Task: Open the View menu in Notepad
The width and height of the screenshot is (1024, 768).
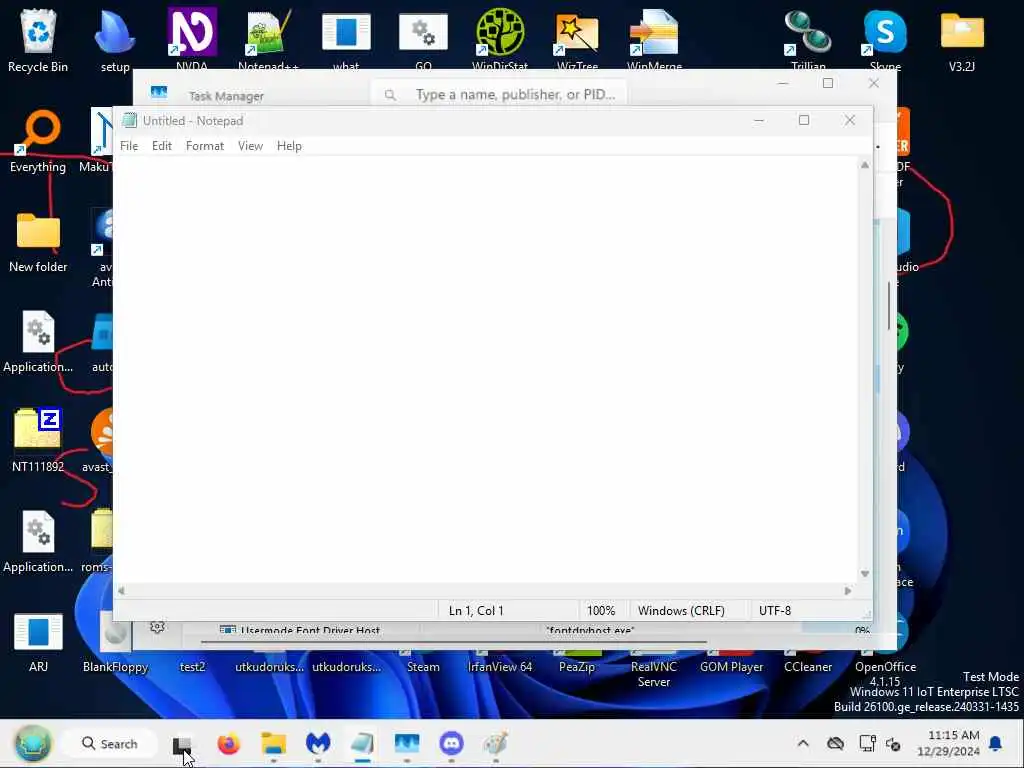Action: click(250, 146)
